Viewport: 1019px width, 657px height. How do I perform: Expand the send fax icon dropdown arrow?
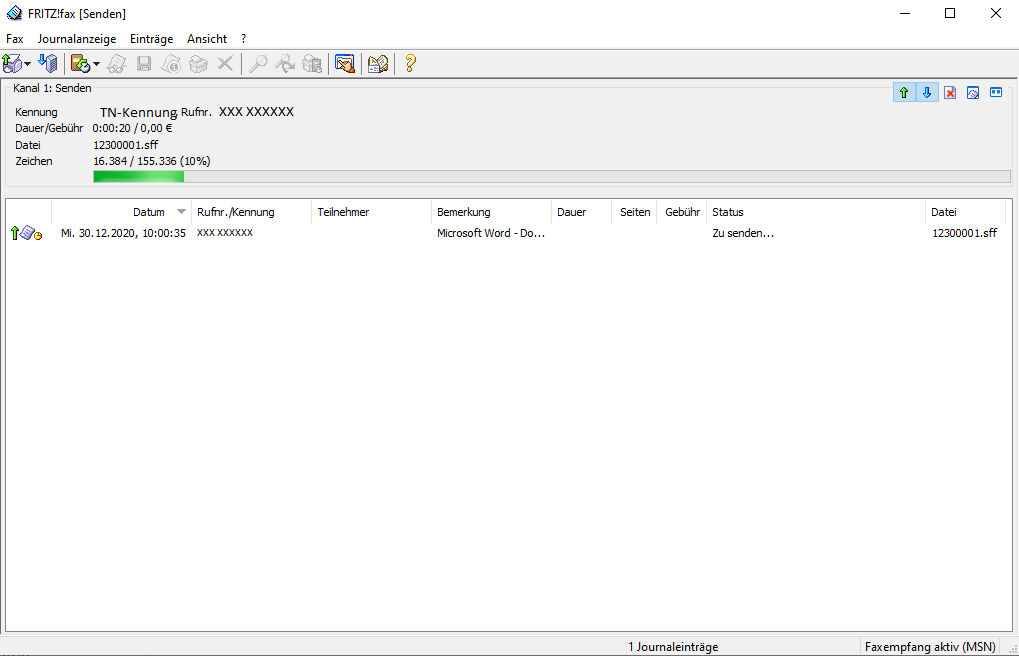tap(28, 65)
